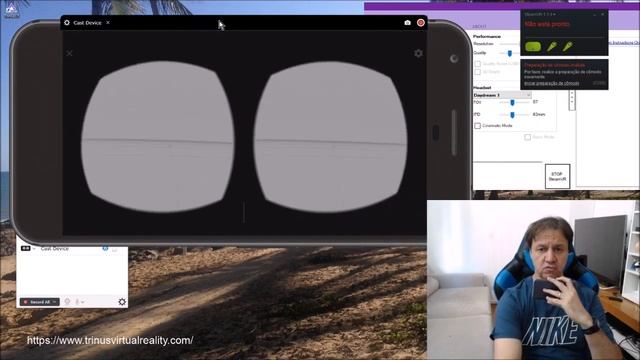Click the left VR eye view
This screenshot has height=360, width=640.
click(158, 137)
